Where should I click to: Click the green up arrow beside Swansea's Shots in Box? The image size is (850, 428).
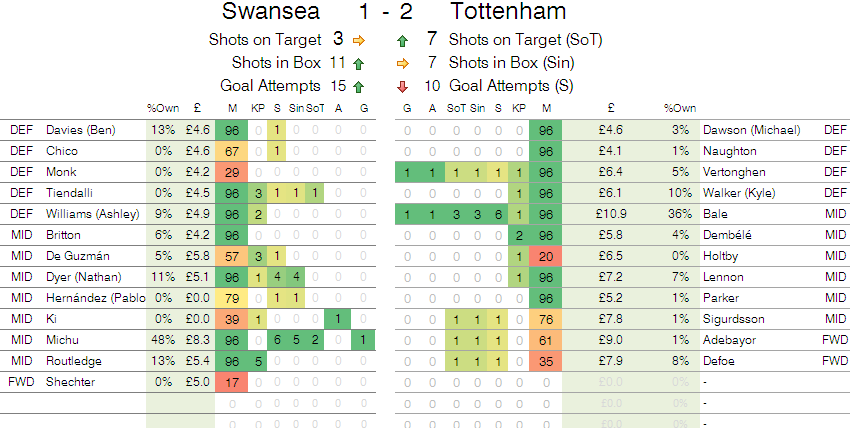coord(359,64)
